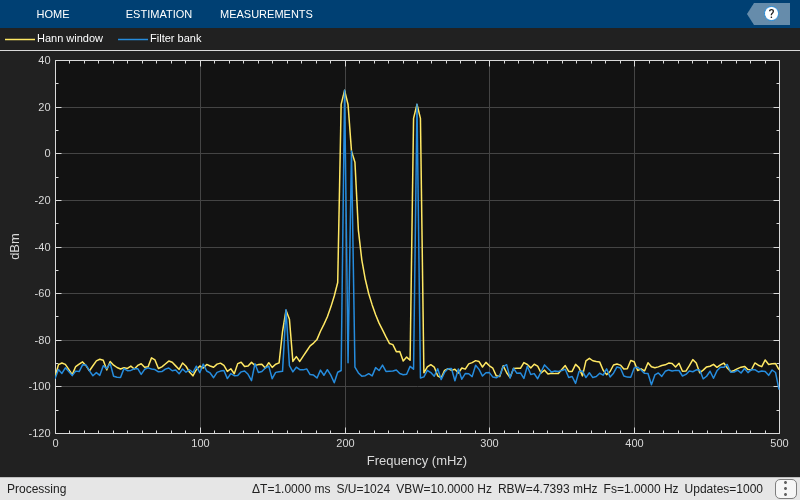Image resolution: width=800 pixels, height=500 pixels.
Task: Open the ESTIMATION tab
Action: coord(159,14)
